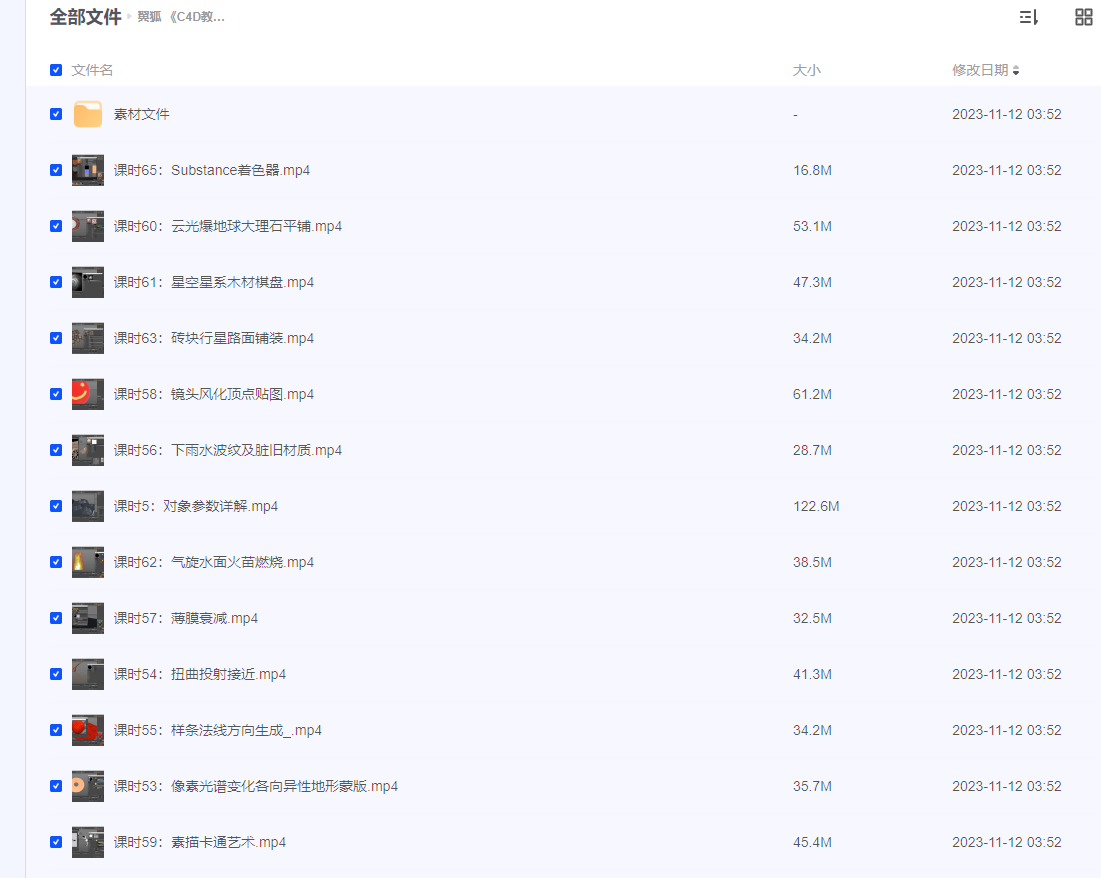This screenshot has width=1101, height=878.
Task: Click thumbnail of 课时58 镜头风化顶点贴图 video
Action: tap(88, 394)
